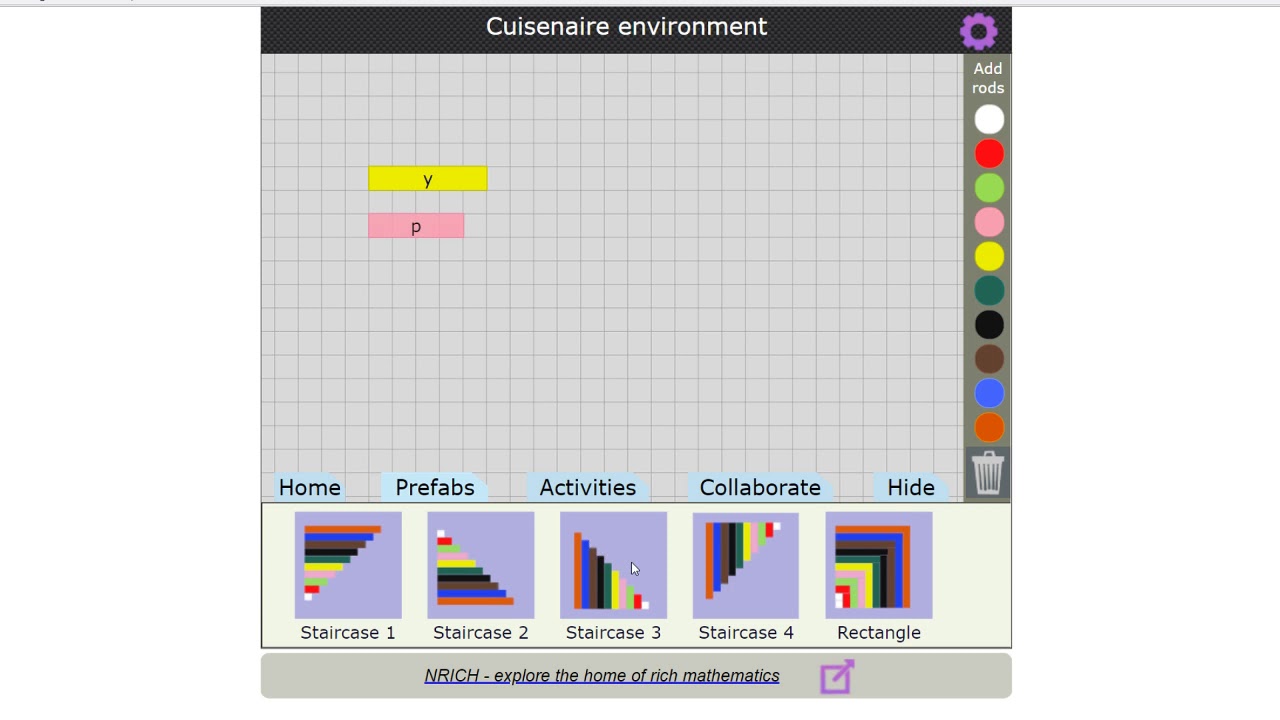Open the Activities tab
1280x720 pixels.
tap(588, 487)
